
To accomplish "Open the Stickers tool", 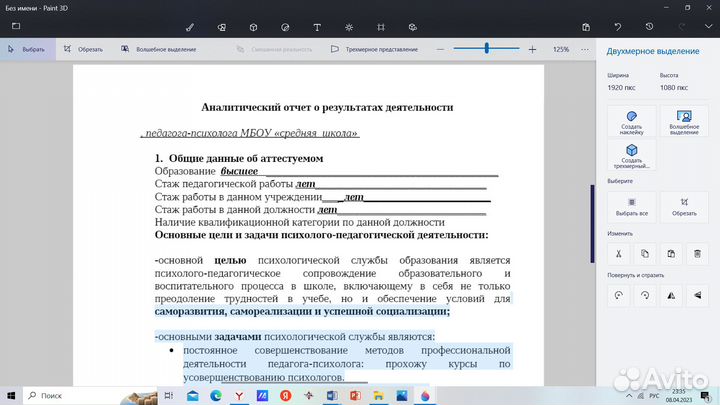I will [285, 27].
